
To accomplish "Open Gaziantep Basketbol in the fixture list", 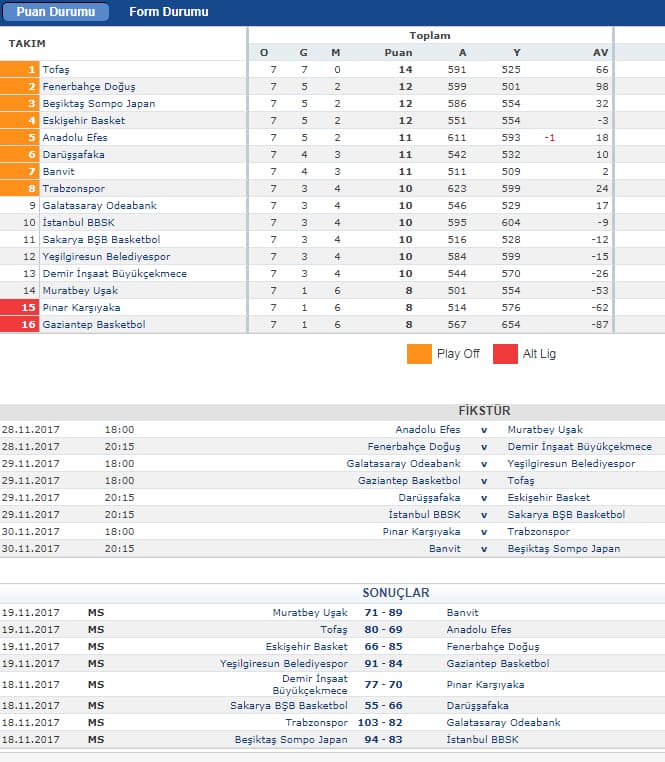I will [x=409, y=481].
